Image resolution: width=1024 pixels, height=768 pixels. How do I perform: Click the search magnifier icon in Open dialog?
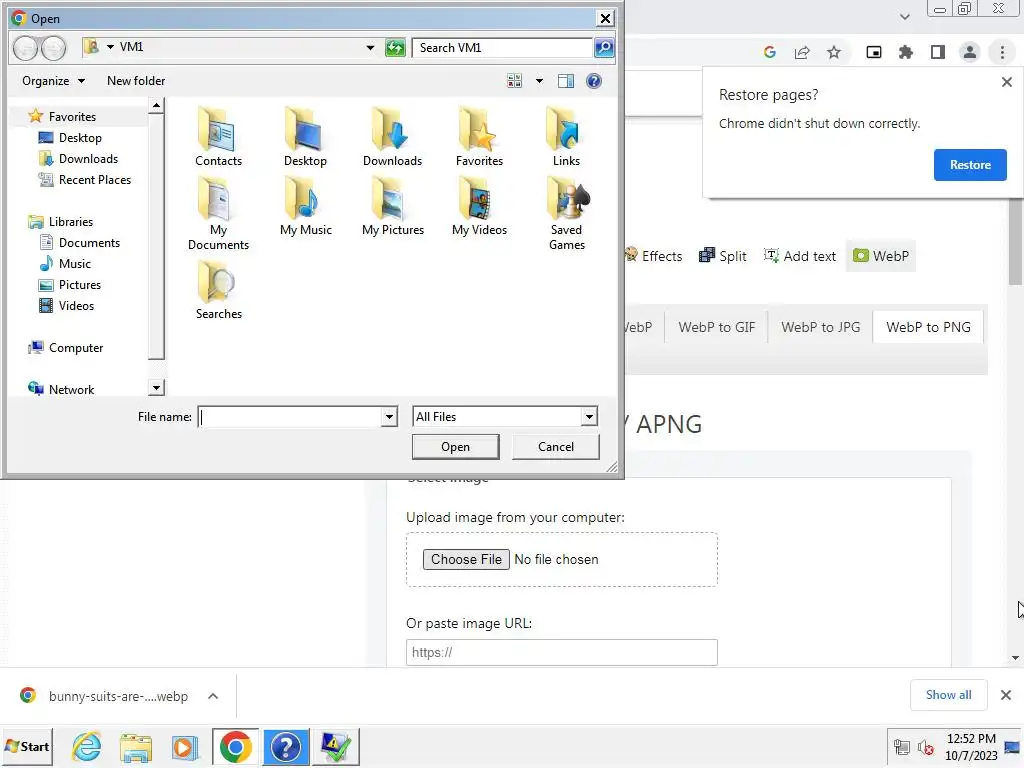coord(604,48)
